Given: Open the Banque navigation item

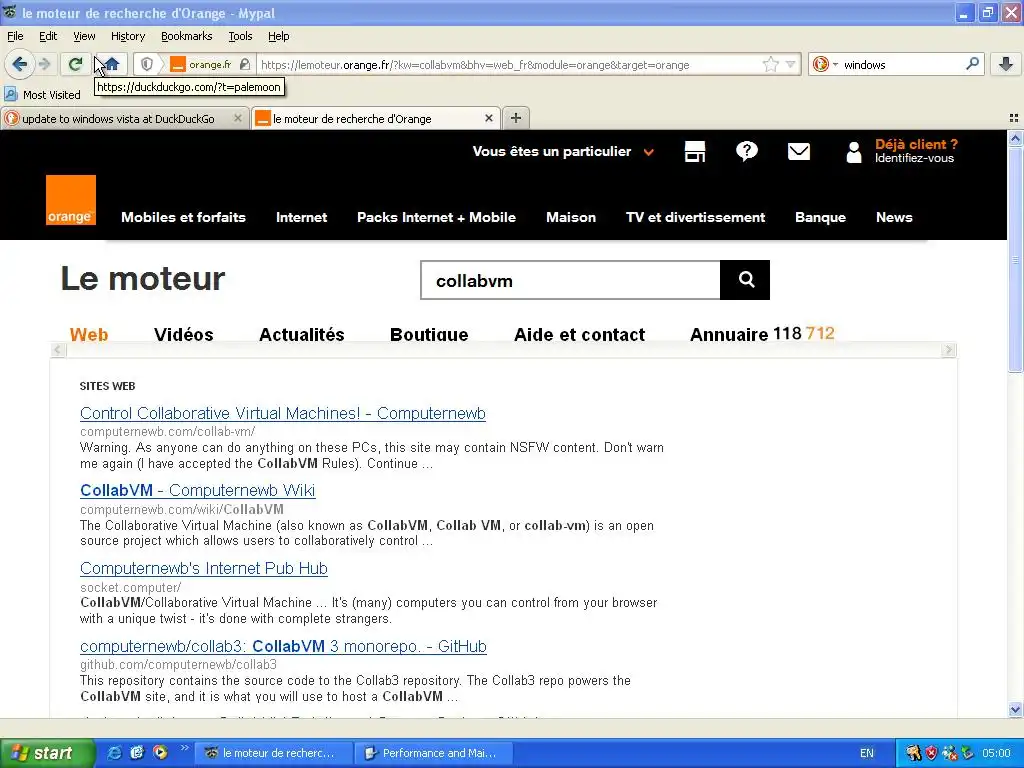Looking at the screenshot, I should coord(820,217).
